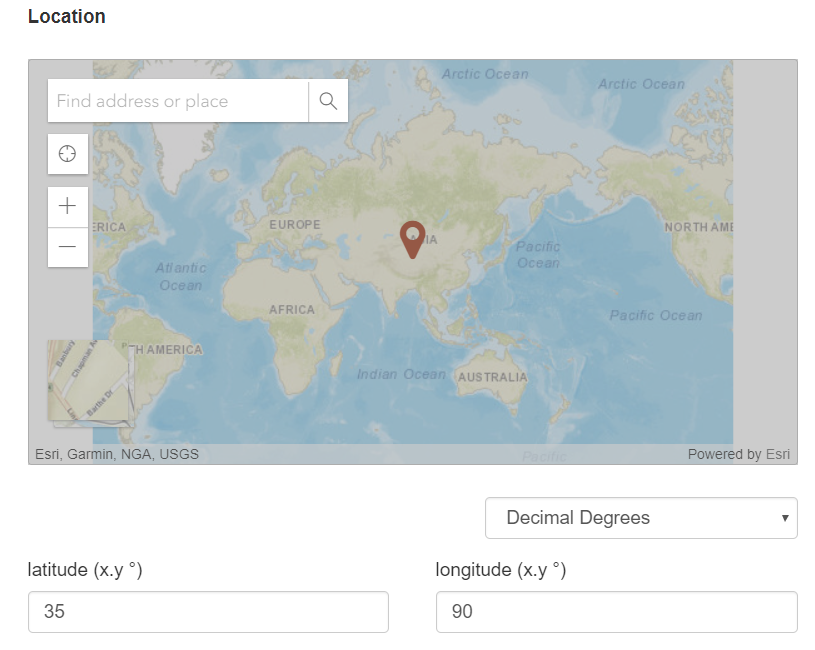The height and width of the screenshot is (650, 815).
Task: Click the EUROPE label on map
Action: point(295,224)
